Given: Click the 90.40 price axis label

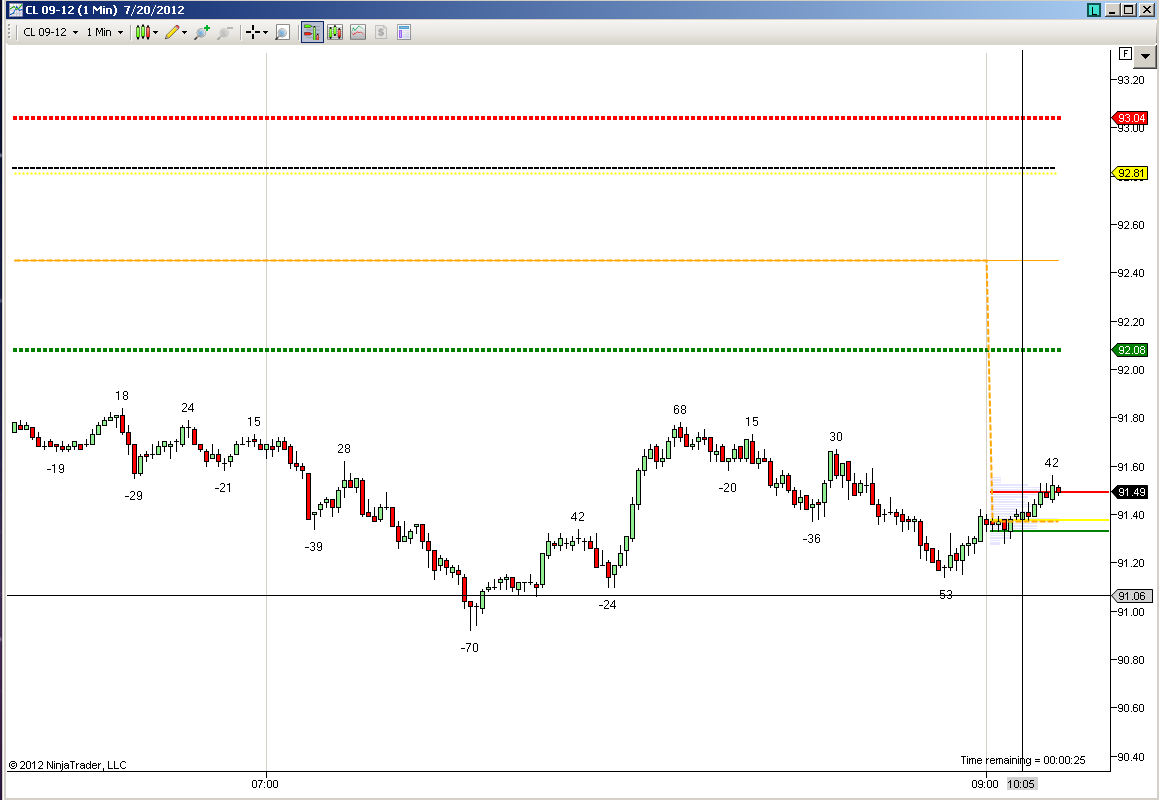Looking at the screenshot, I should tap(1131, 757).
